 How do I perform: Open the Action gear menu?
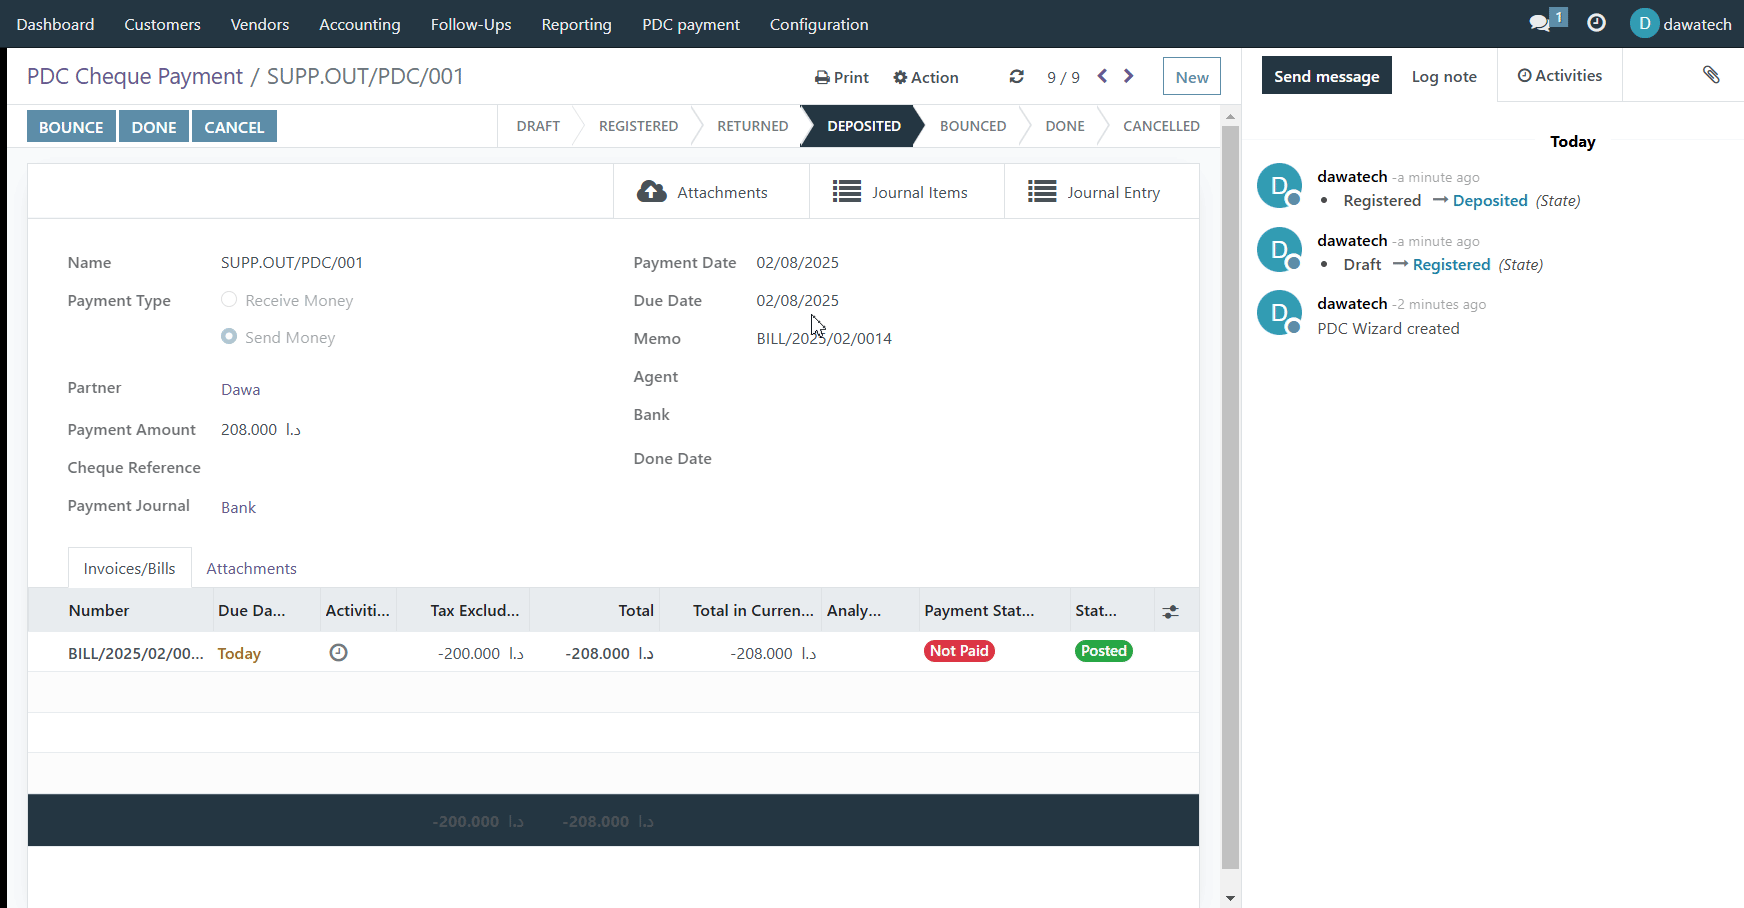[x=926, y=77]
